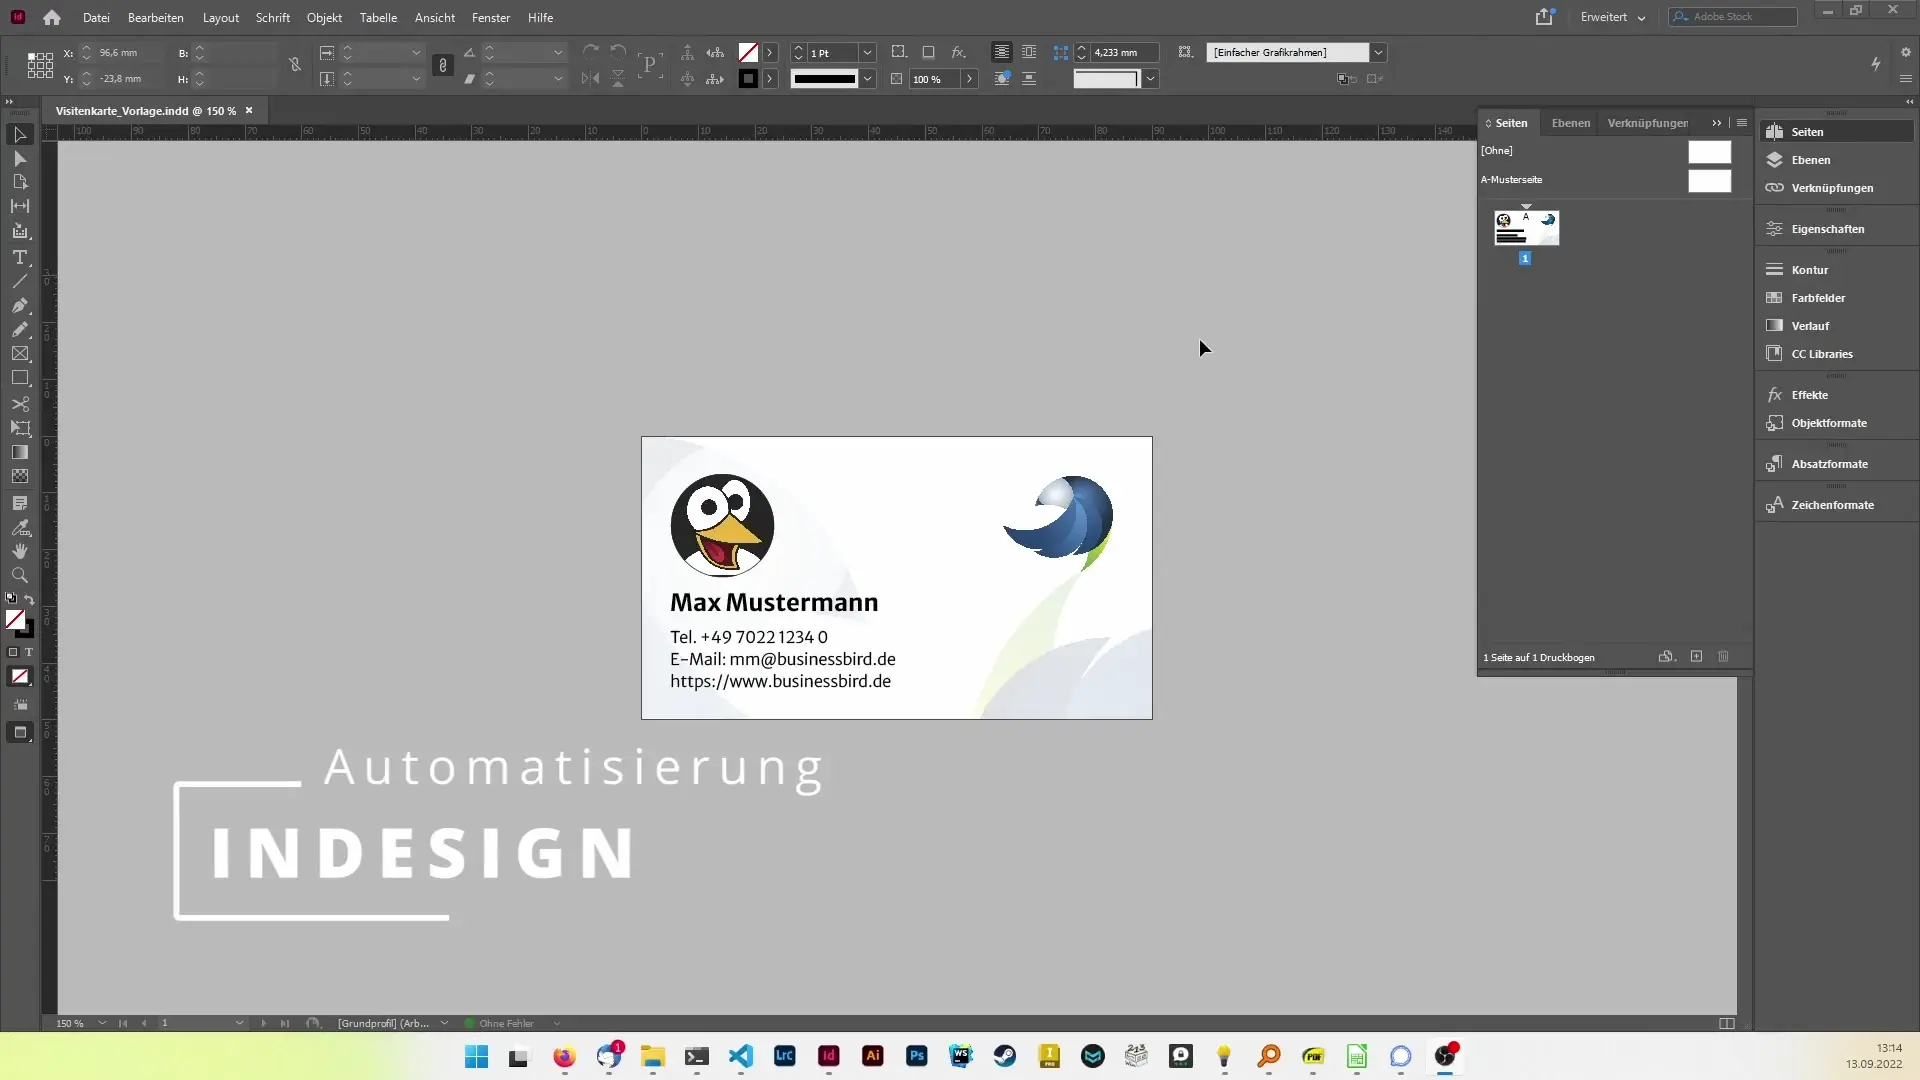
Task: Click the create new page icon
Action: tap(1696, 657)
